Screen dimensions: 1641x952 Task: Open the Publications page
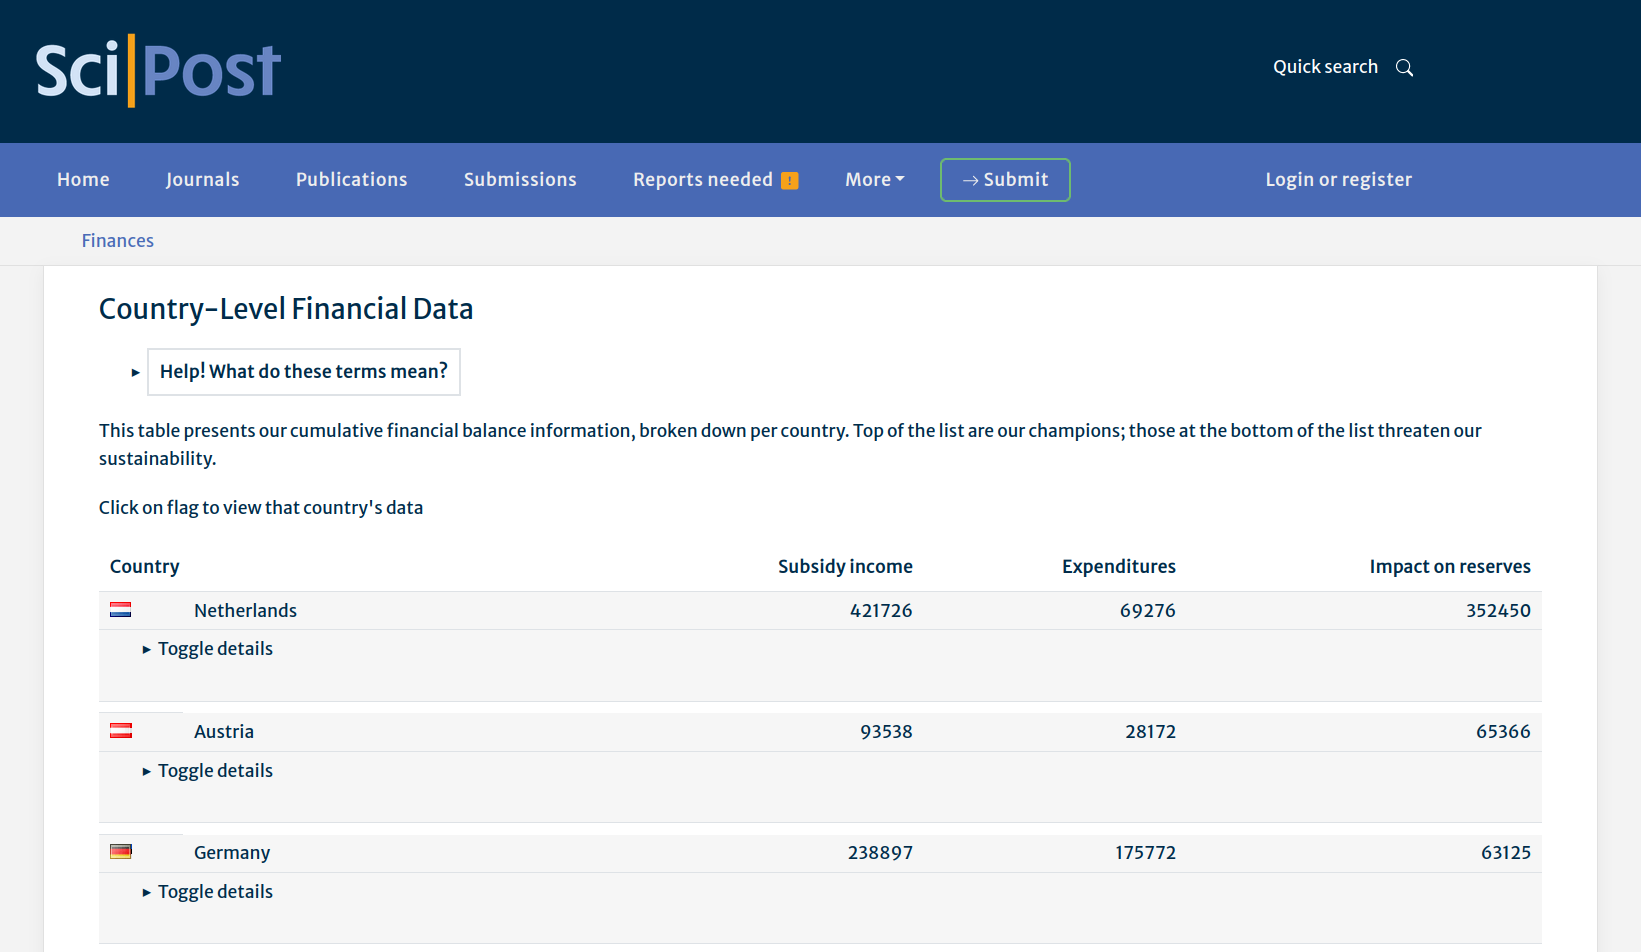[x=351, y=180]
